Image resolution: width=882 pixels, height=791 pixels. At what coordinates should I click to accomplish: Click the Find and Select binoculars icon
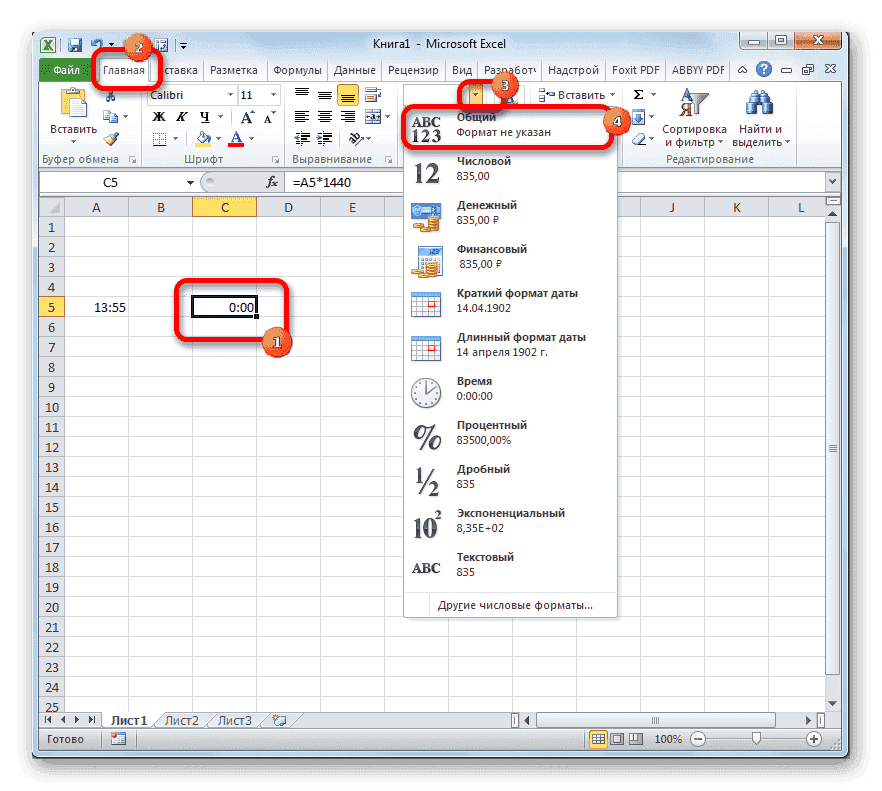click(x=758, y=104)
